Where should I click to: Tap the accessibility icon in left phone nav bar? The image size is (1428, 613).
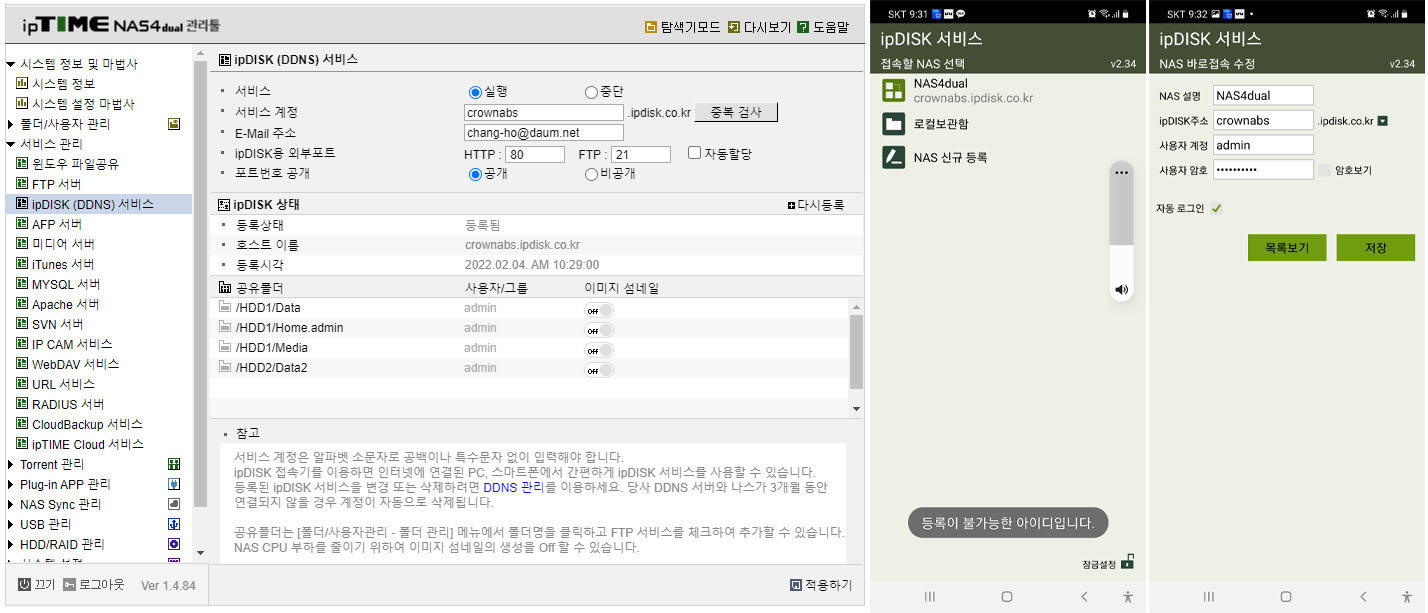click(1128, 596)
